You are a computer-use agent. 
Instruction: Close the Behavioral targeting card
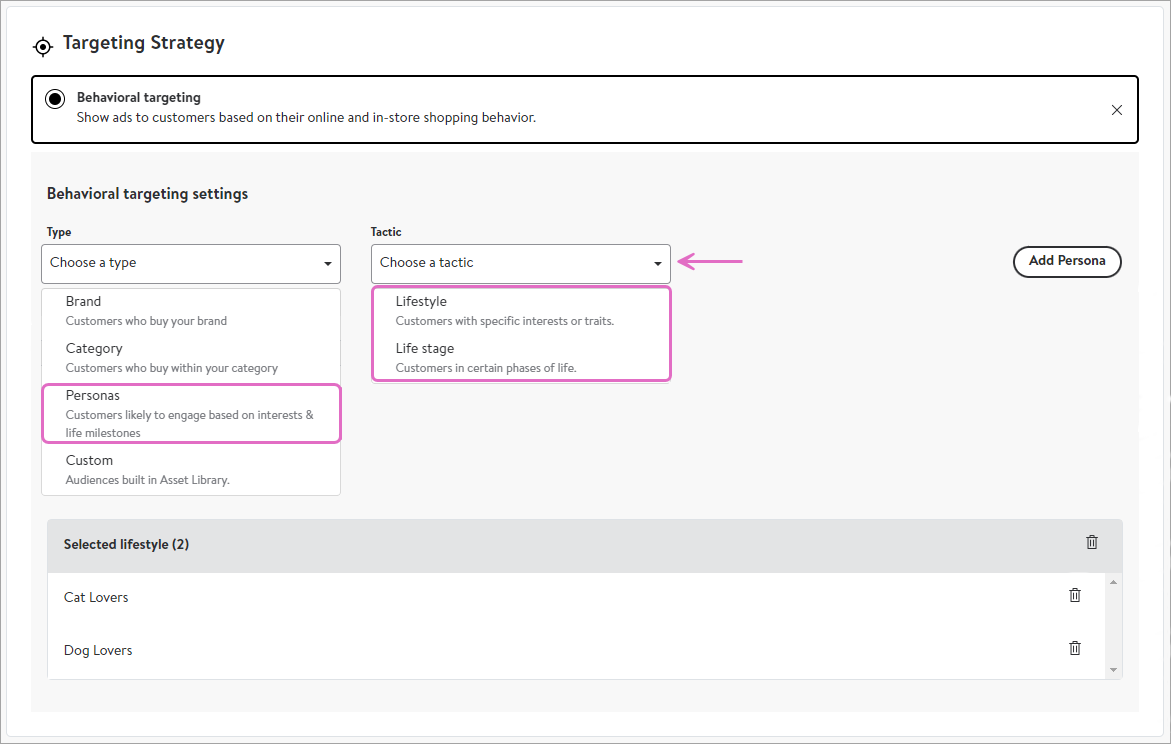[1117, 110]
